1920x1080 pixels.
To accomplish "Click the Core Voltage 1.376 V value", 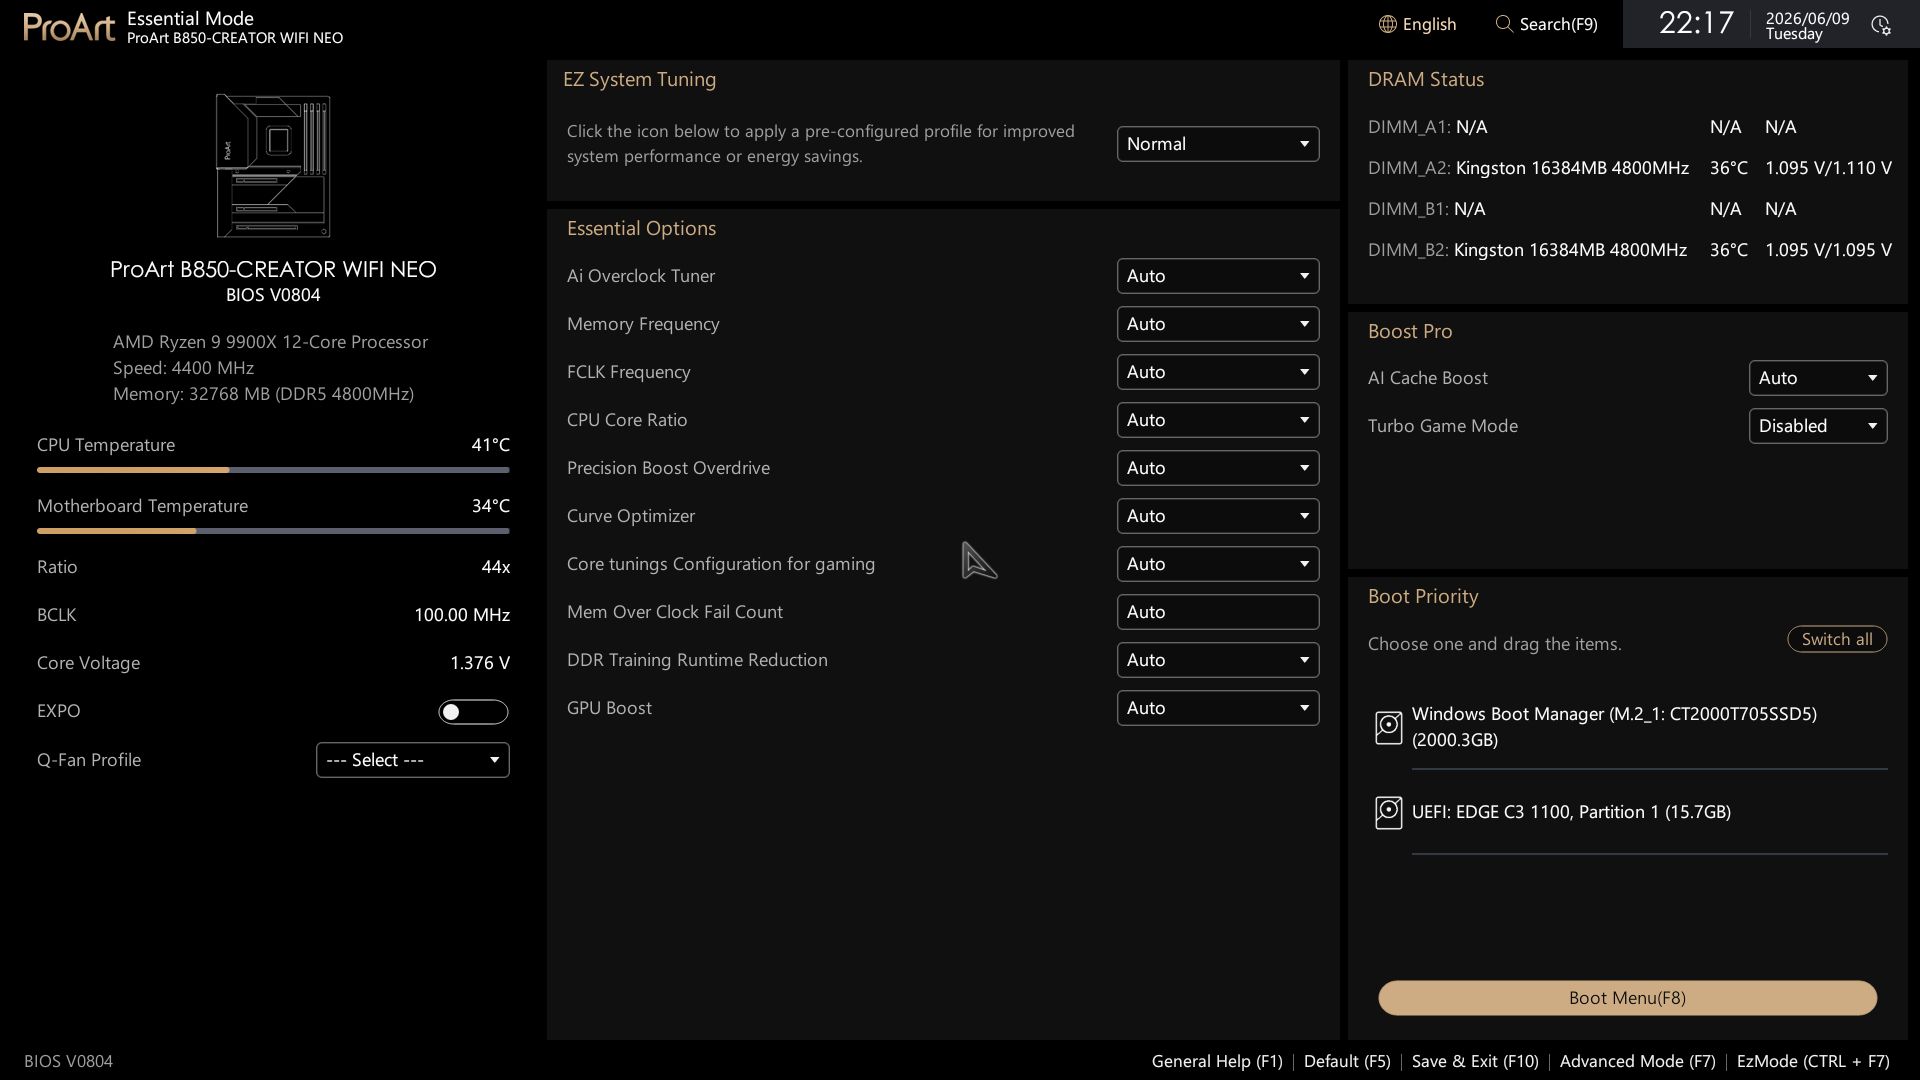I will (x=480, y=663).
